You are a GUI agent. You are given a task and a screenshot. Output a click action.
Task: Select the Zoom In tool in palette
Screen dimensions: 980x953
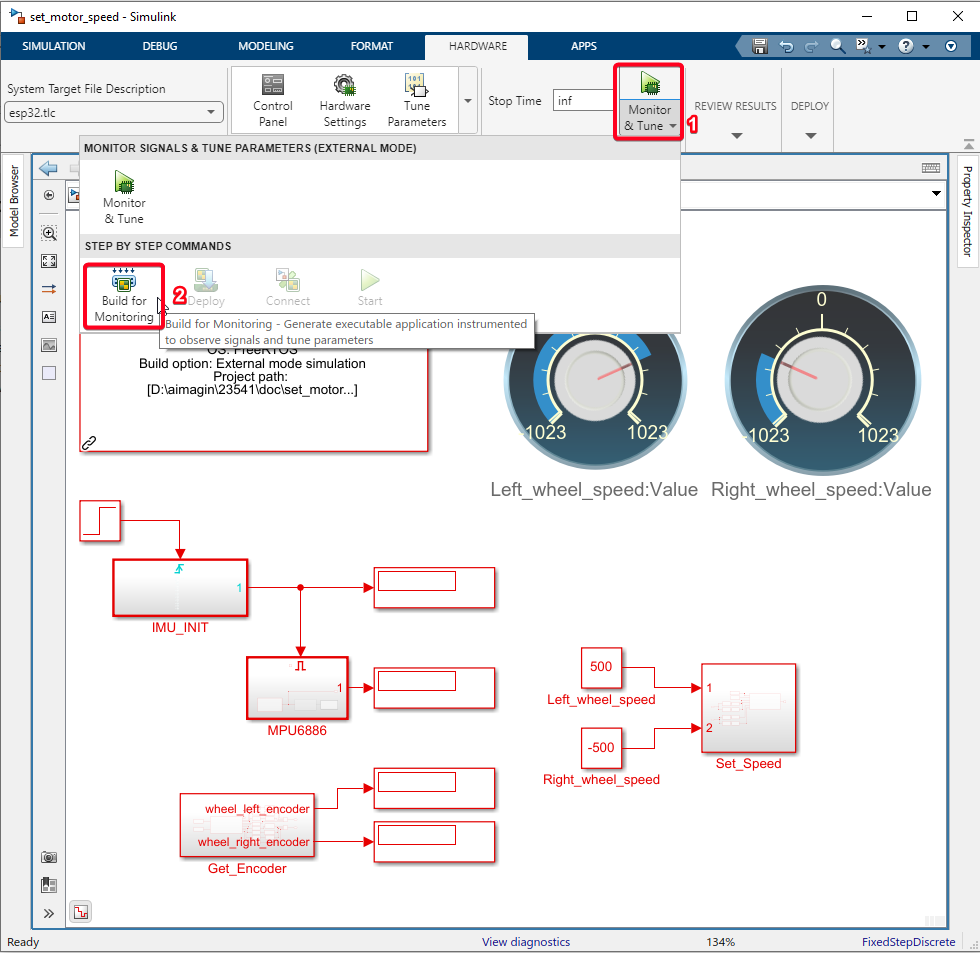pyautogui.click(x=49, y=233)
